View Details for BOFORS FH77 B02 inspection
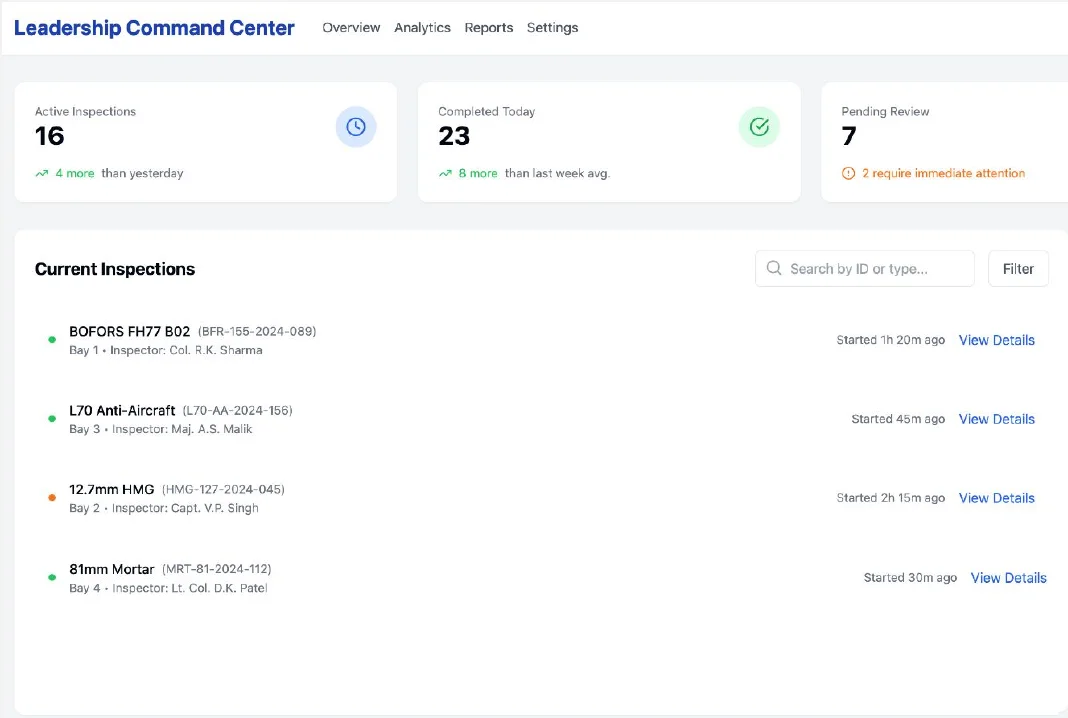This screenshot has width=1068, height=718. coord(996,340)
